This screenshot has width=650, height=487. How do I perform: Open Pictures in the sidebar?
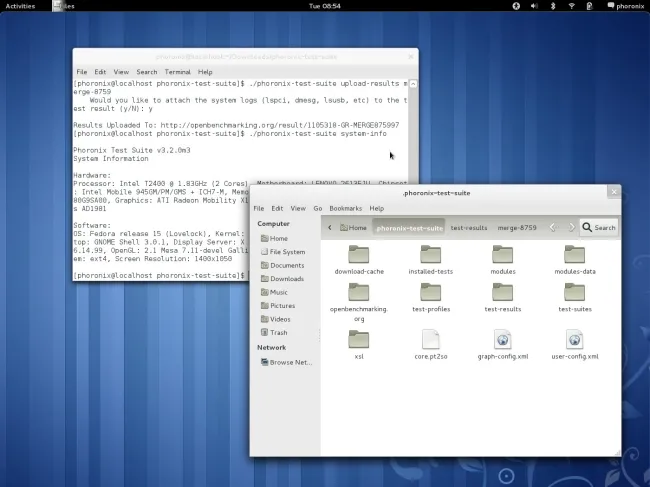coord(278,305)
